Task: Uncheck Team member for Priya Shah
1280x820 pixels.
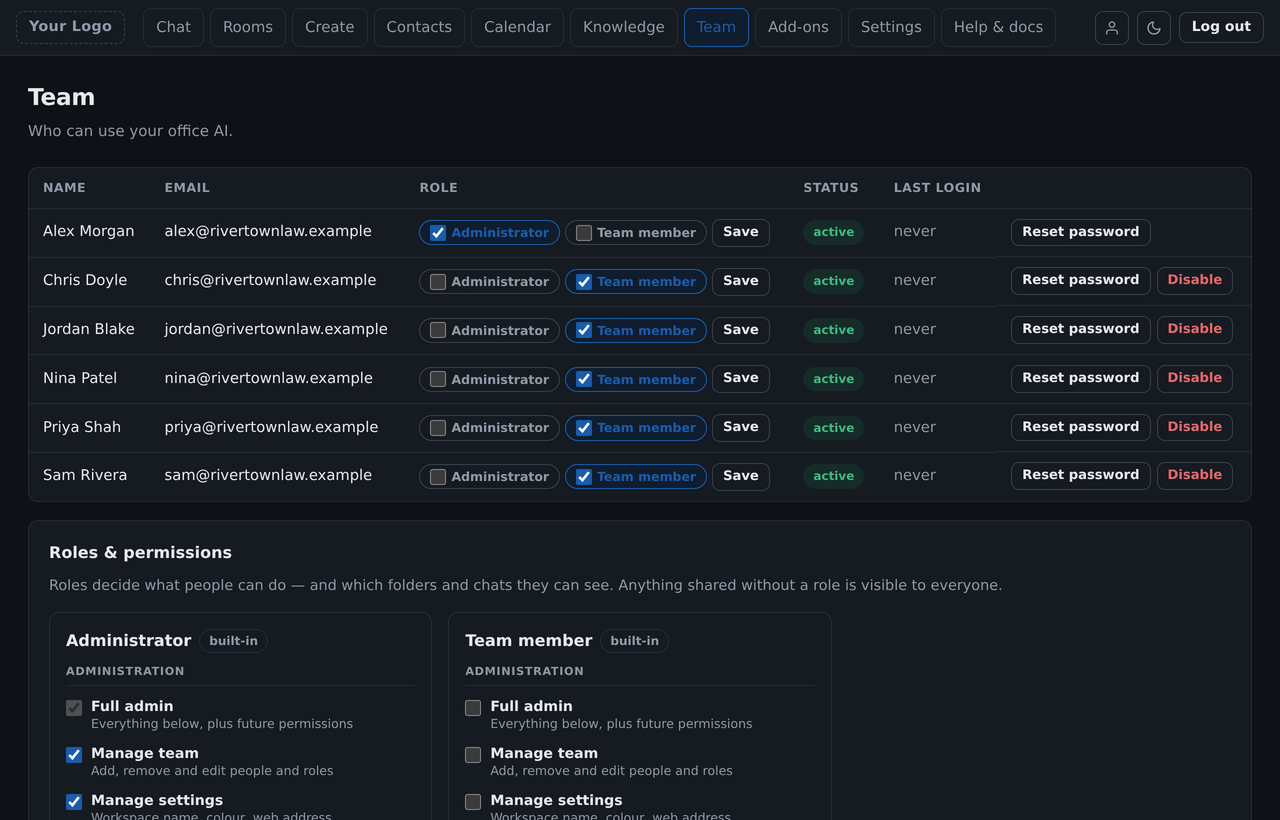Action: (x=584, y=428)
